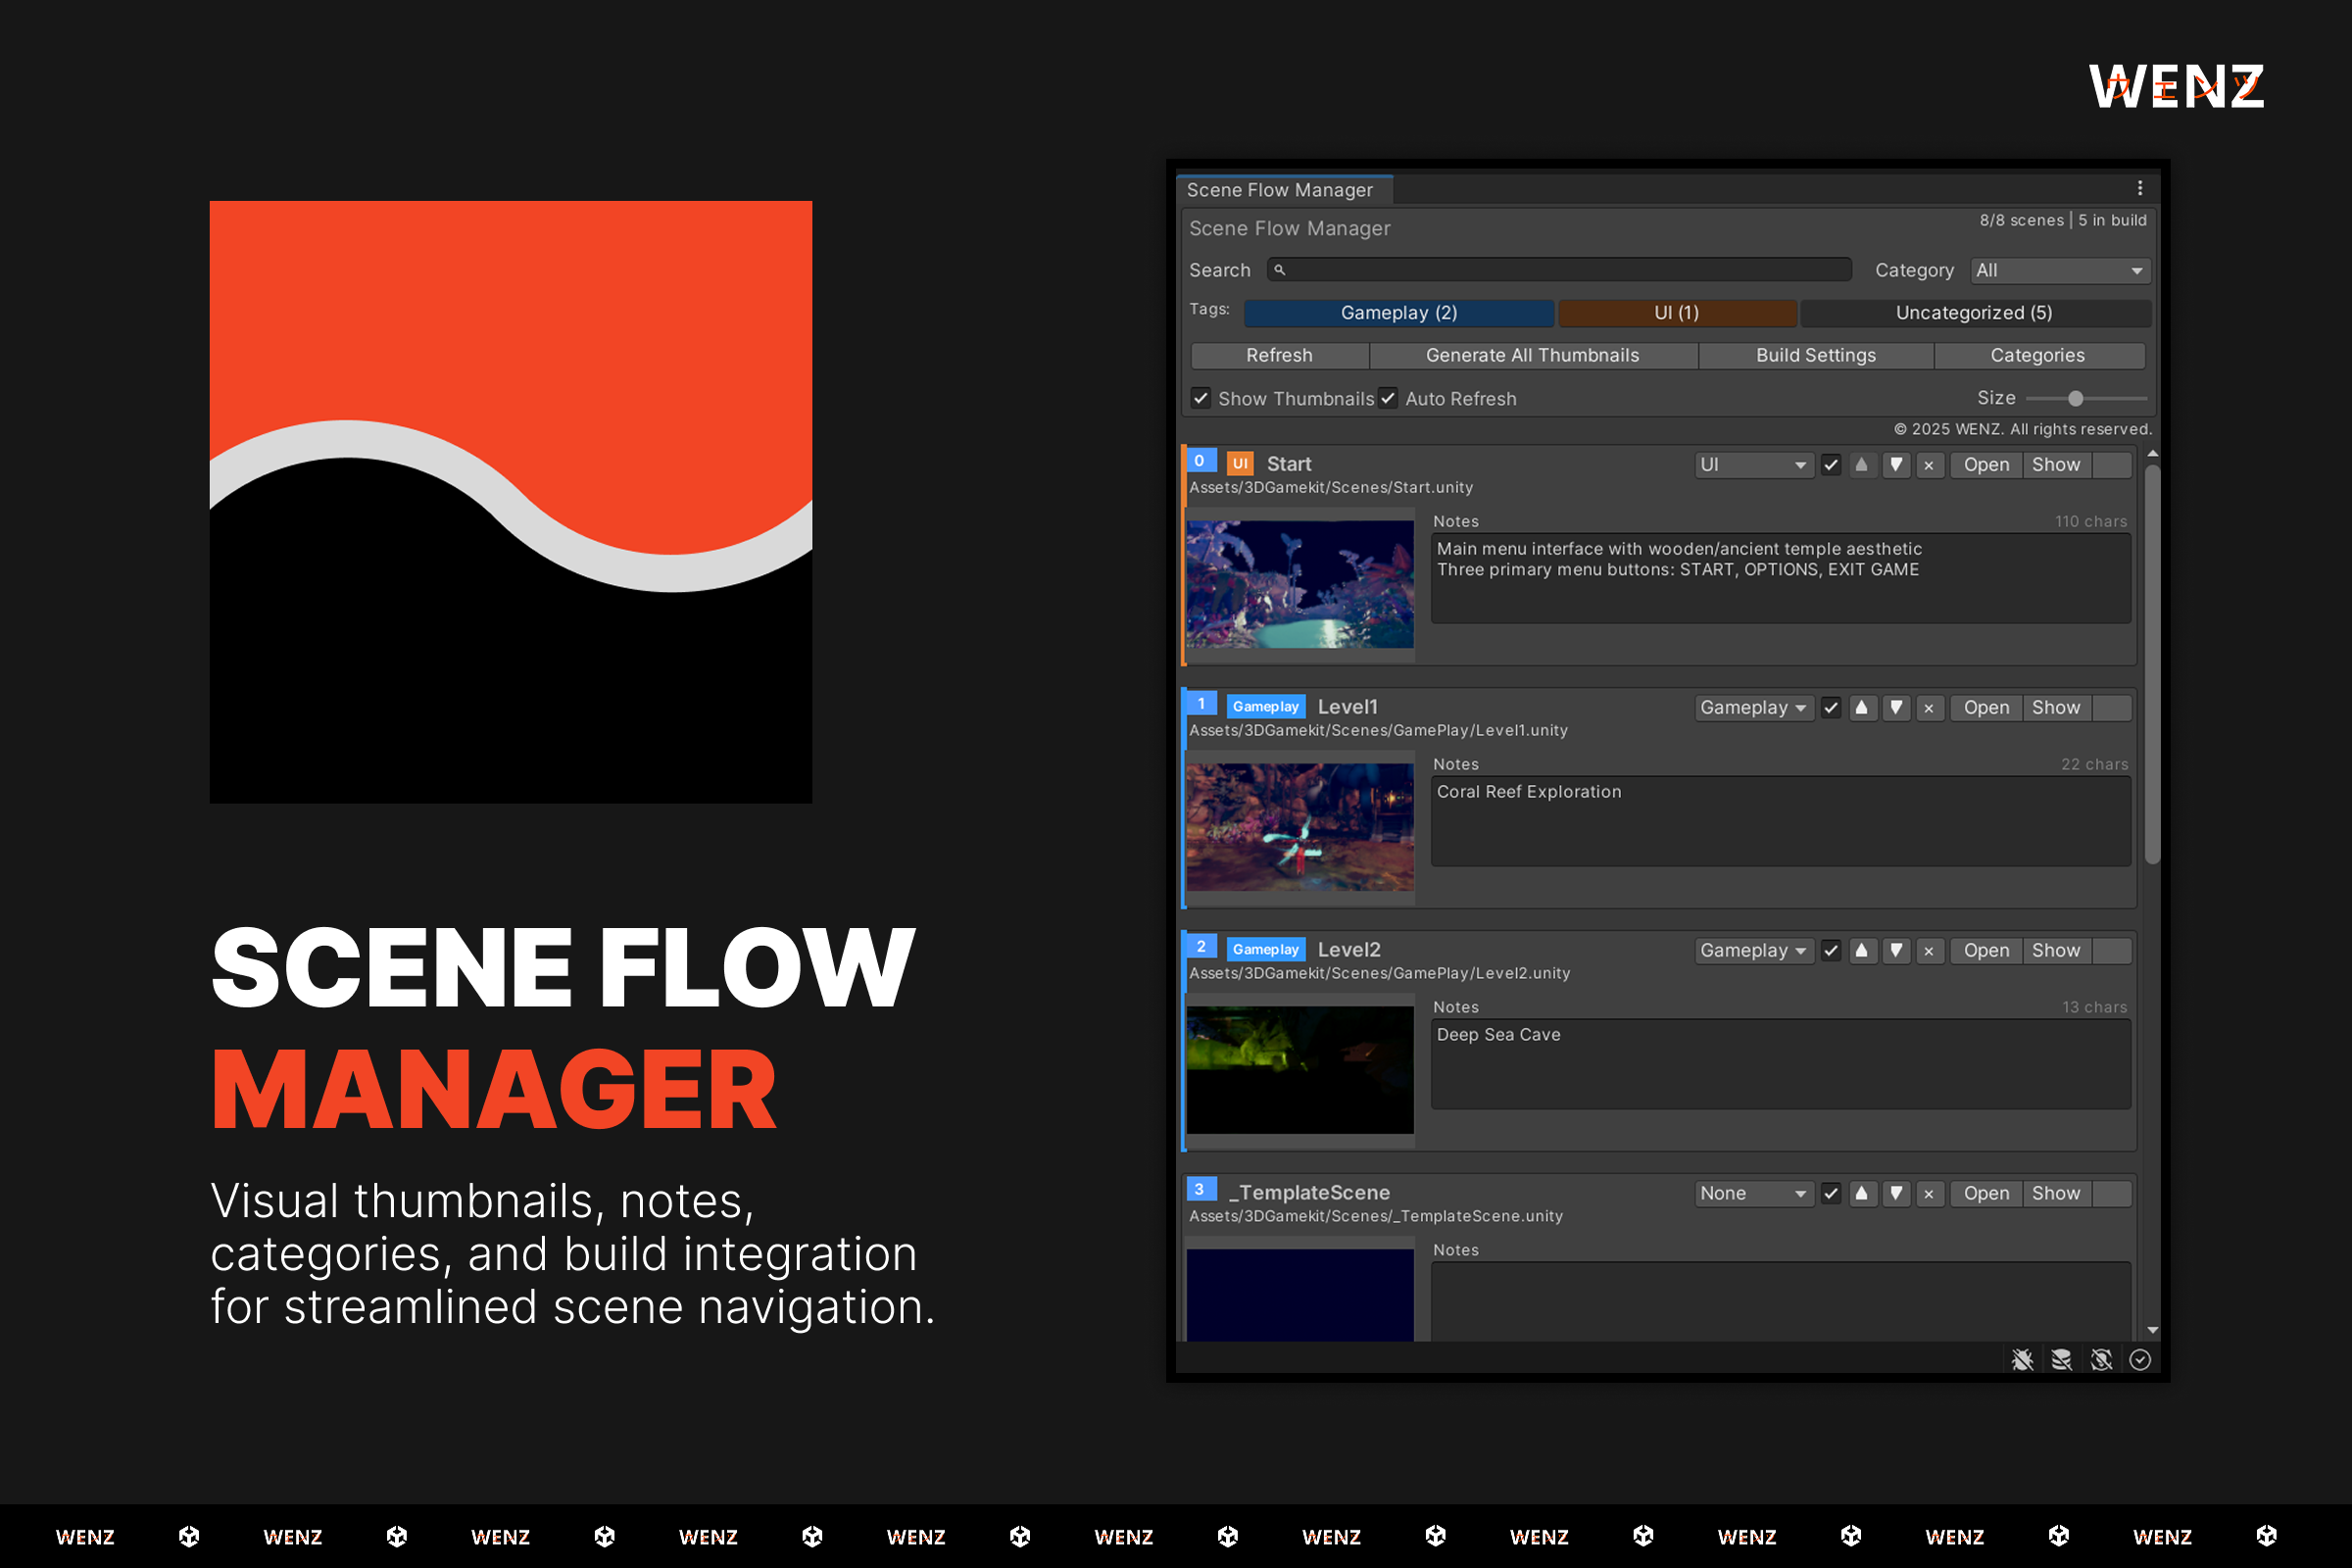The width and height of the screenshot is (2352, 1568).
Task: Move the Start scene down
Action: click(1896, 465)
